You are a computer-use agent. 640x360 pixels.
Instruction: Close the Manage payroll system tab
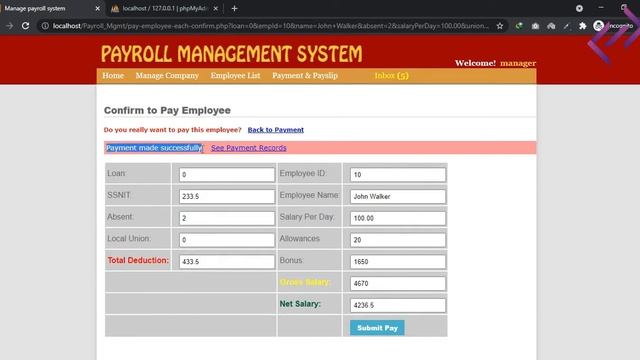tap(98, 8)
